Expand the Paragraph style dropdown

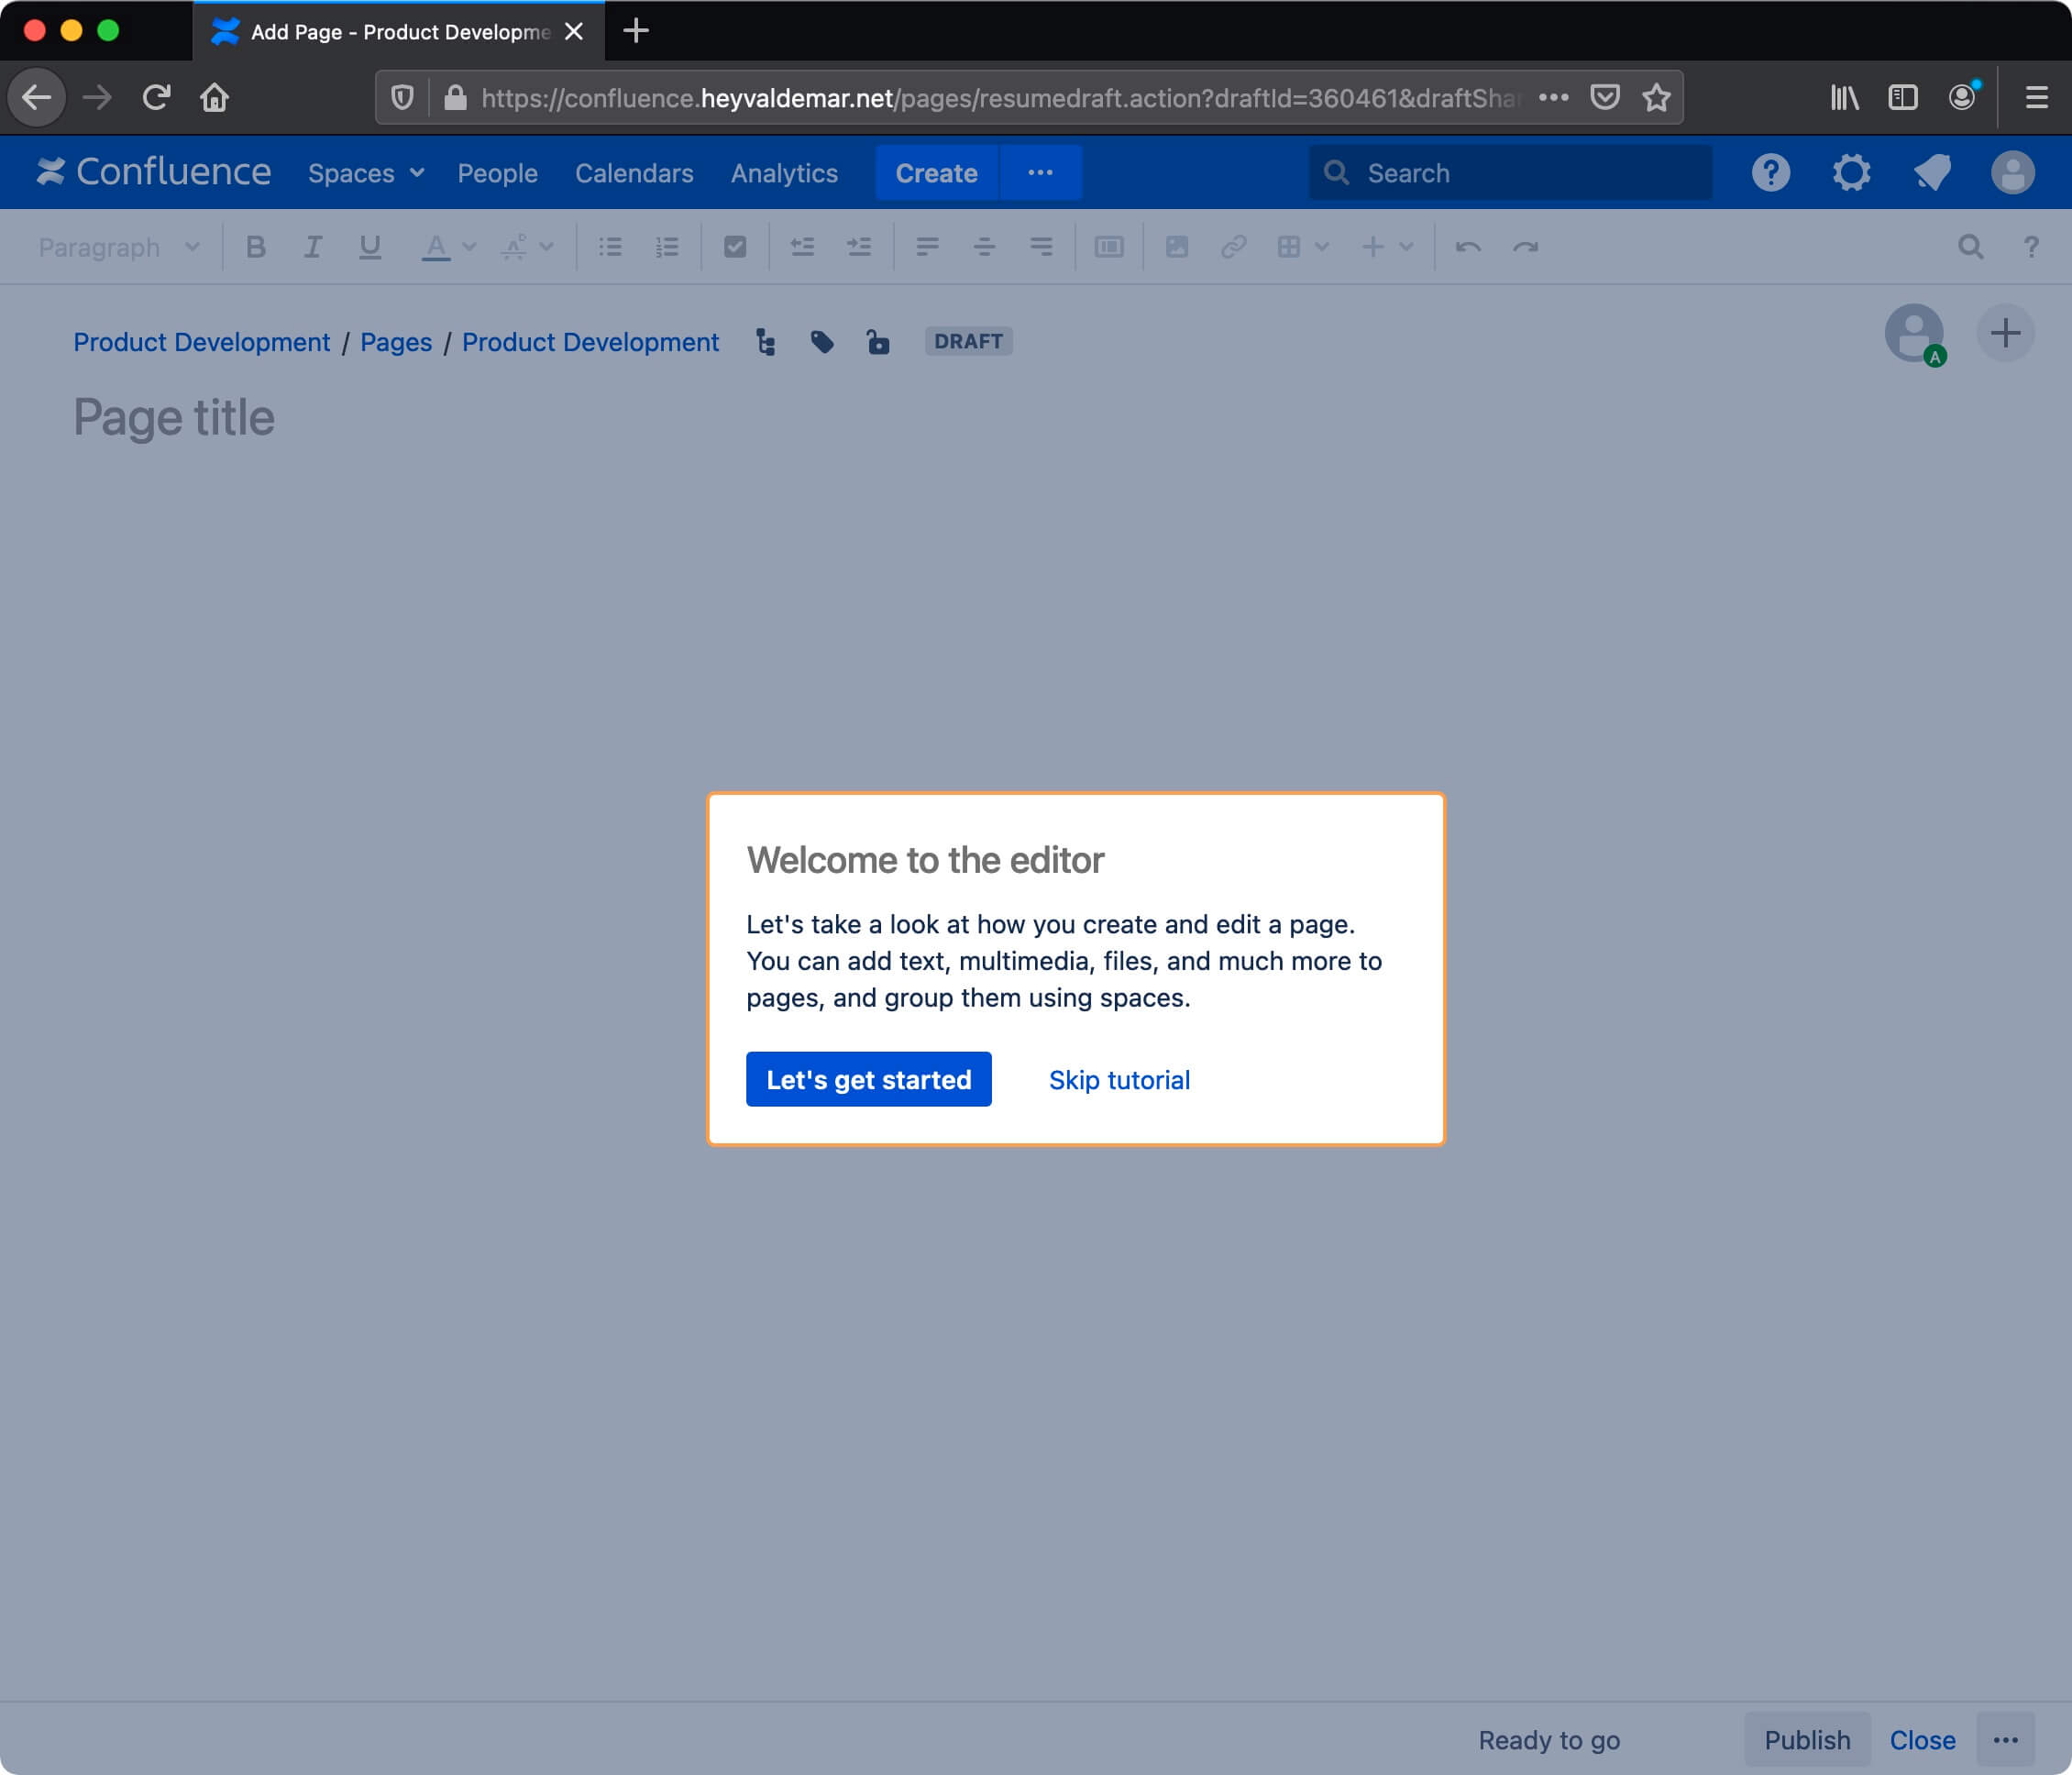tap(116, 245)
